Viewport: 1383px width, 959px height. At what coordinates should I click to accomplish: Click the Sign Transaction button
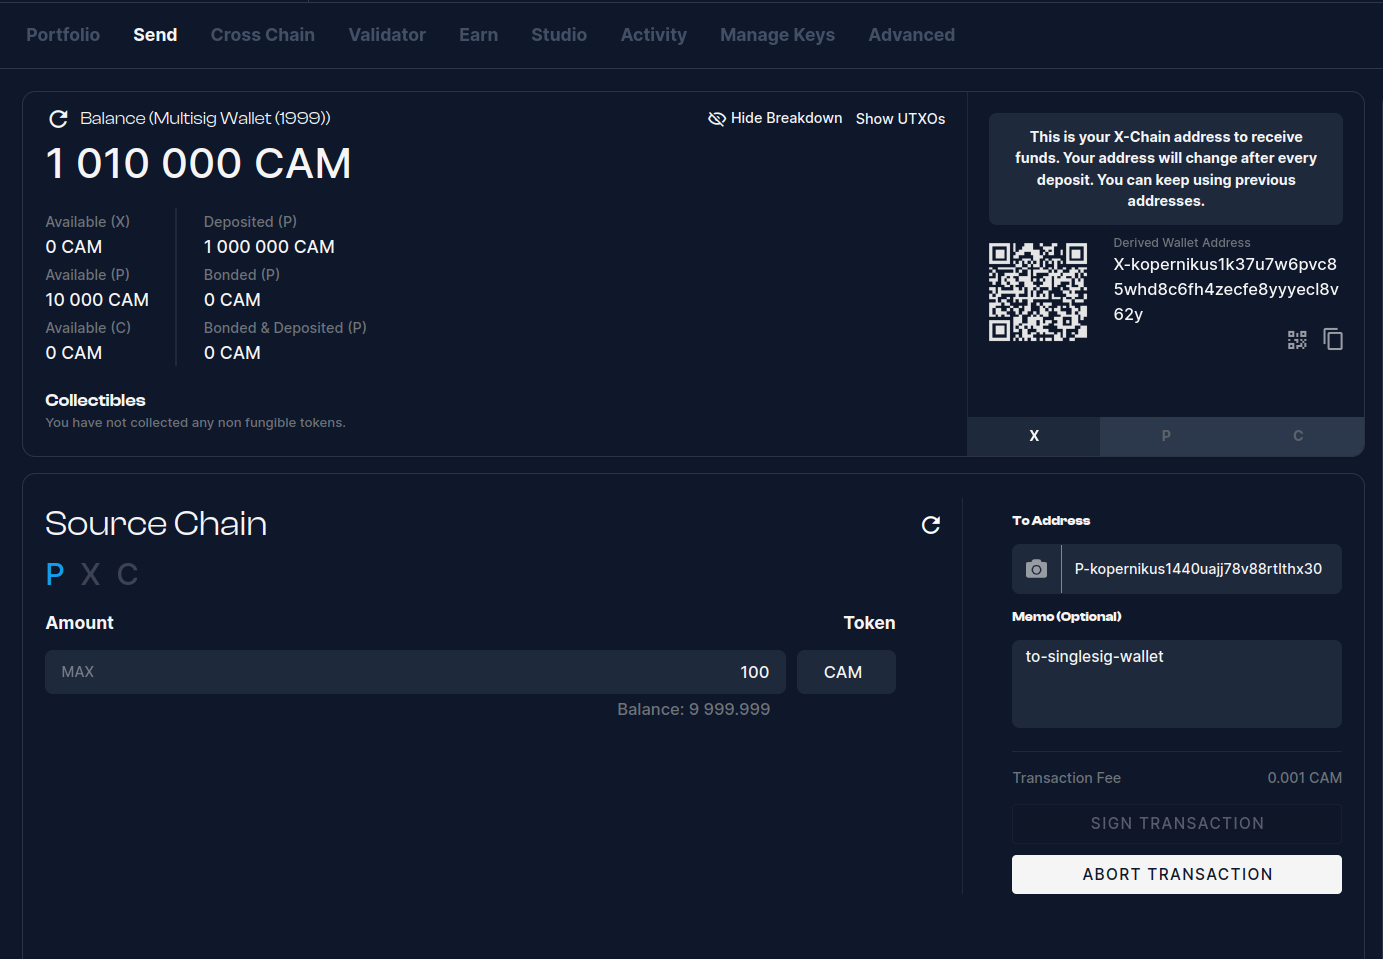pyautogui.click(x=1176, y=823)
